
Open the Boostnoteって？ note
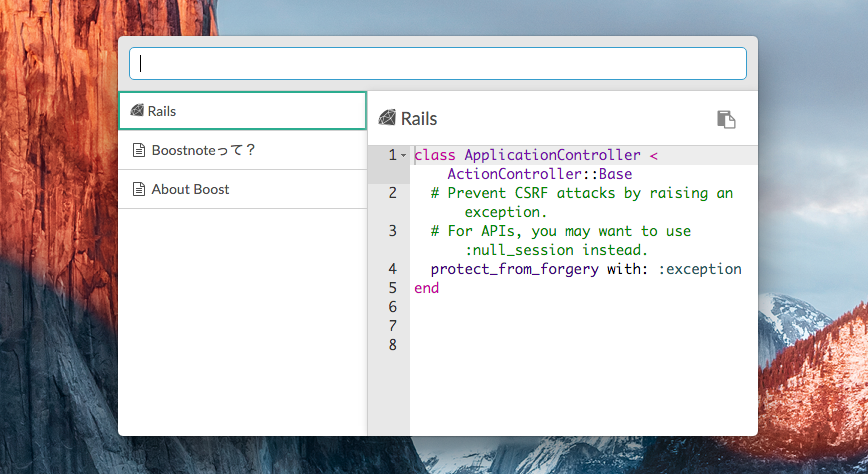click(x=242, y=150)
